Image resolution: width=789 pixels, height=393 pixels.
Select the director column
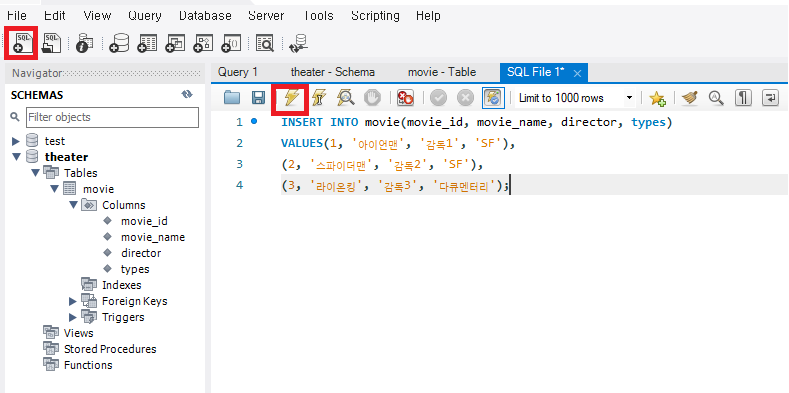(x=141, y=253)
